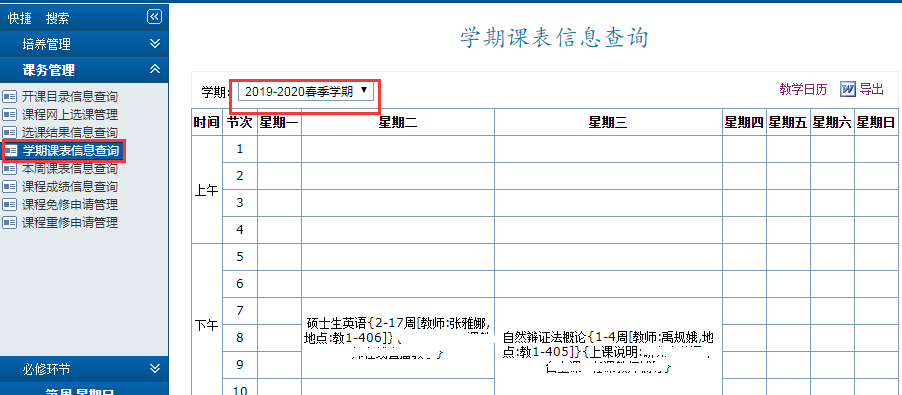
Task: Click period number 1 cell
Action: point(240,149)
